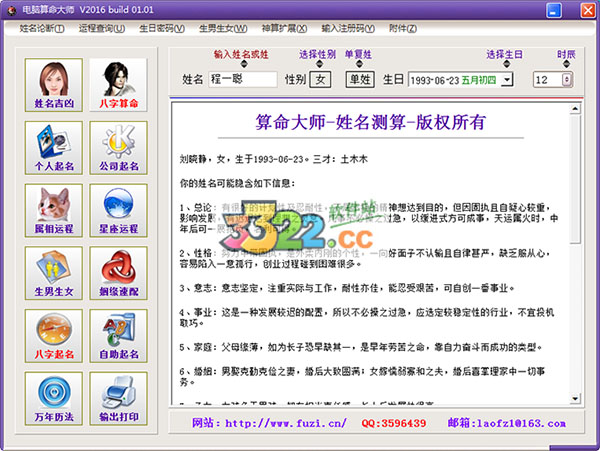Open the 生男生女(W) menu

point(223,28)
